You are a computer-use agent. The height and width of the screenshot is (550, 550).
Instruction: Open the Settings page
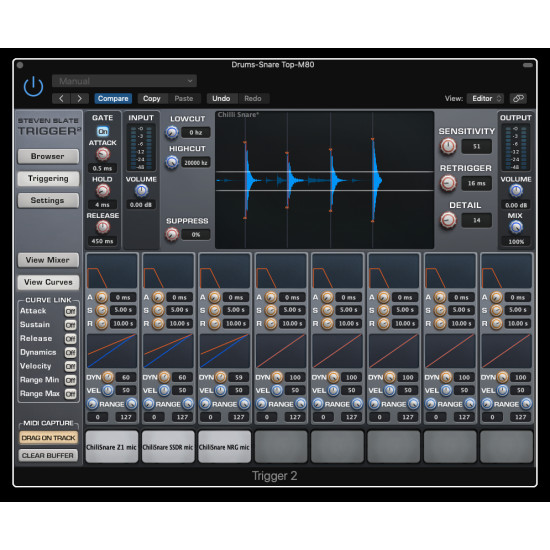[x=48, y=200]
